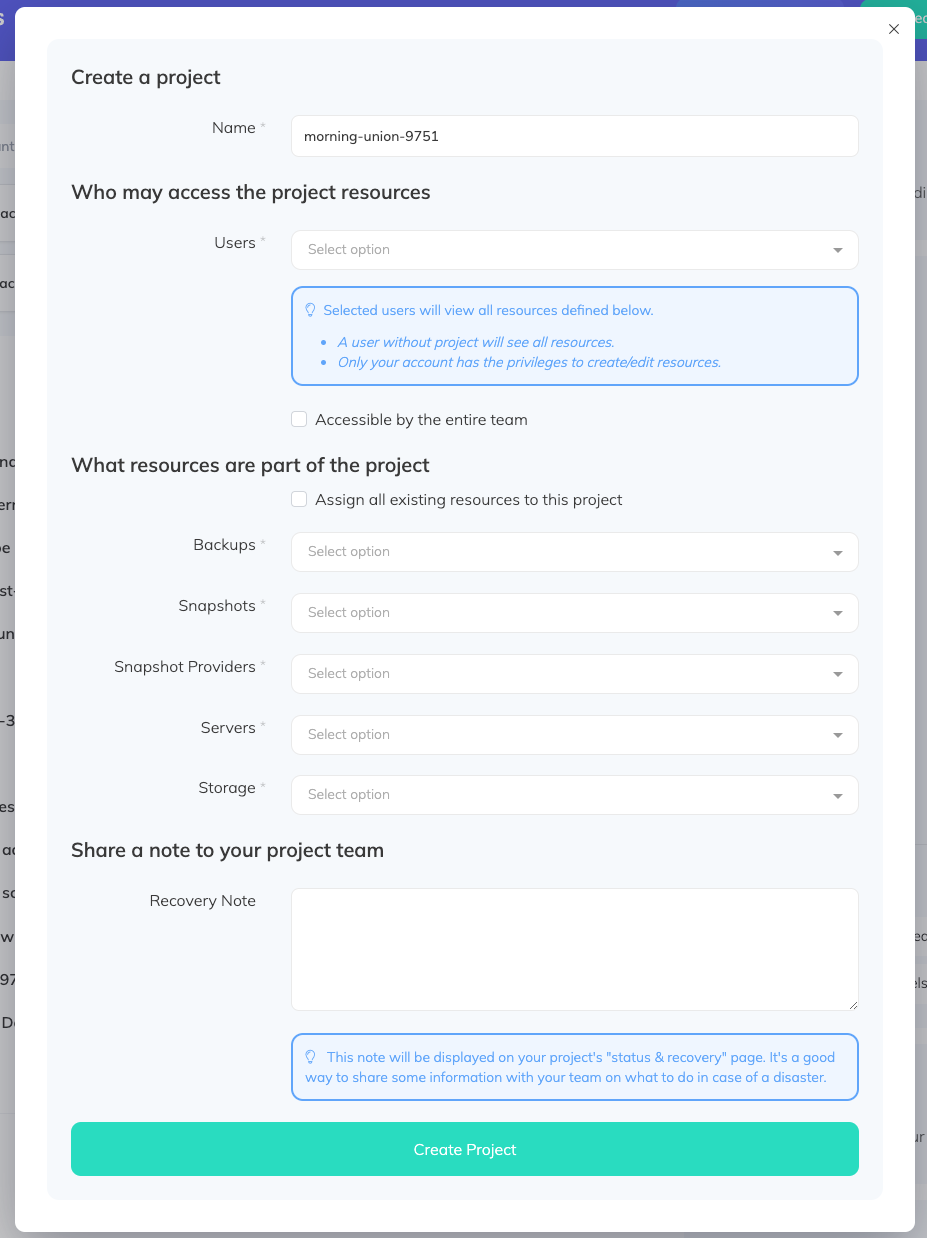Viewport: 927px width, 1238px height.
Task: Click the lightbulb icon in the Users info box
Action: click(x=310, y=310)
